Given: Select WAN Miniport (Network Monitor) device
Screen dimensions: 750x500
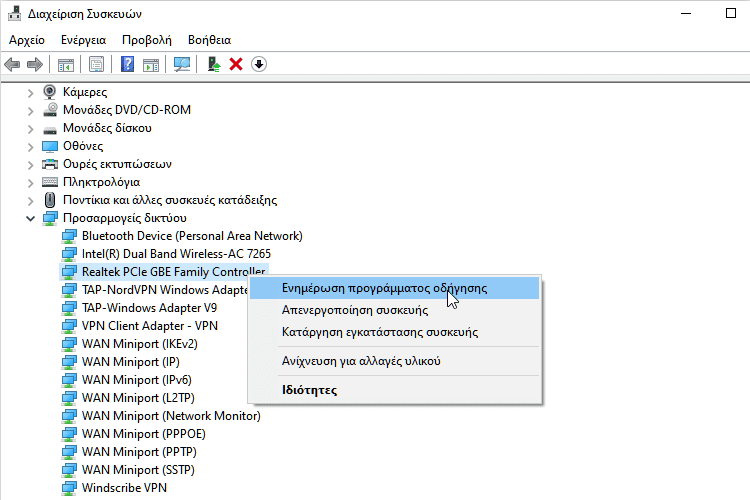Looking at the screenshot, I should pos(170,416).
